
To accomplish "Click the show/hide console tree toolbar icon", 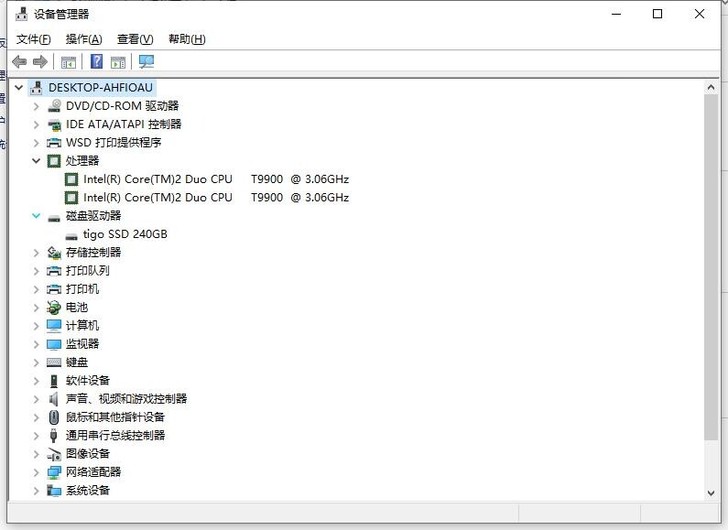I will point(68,62).
